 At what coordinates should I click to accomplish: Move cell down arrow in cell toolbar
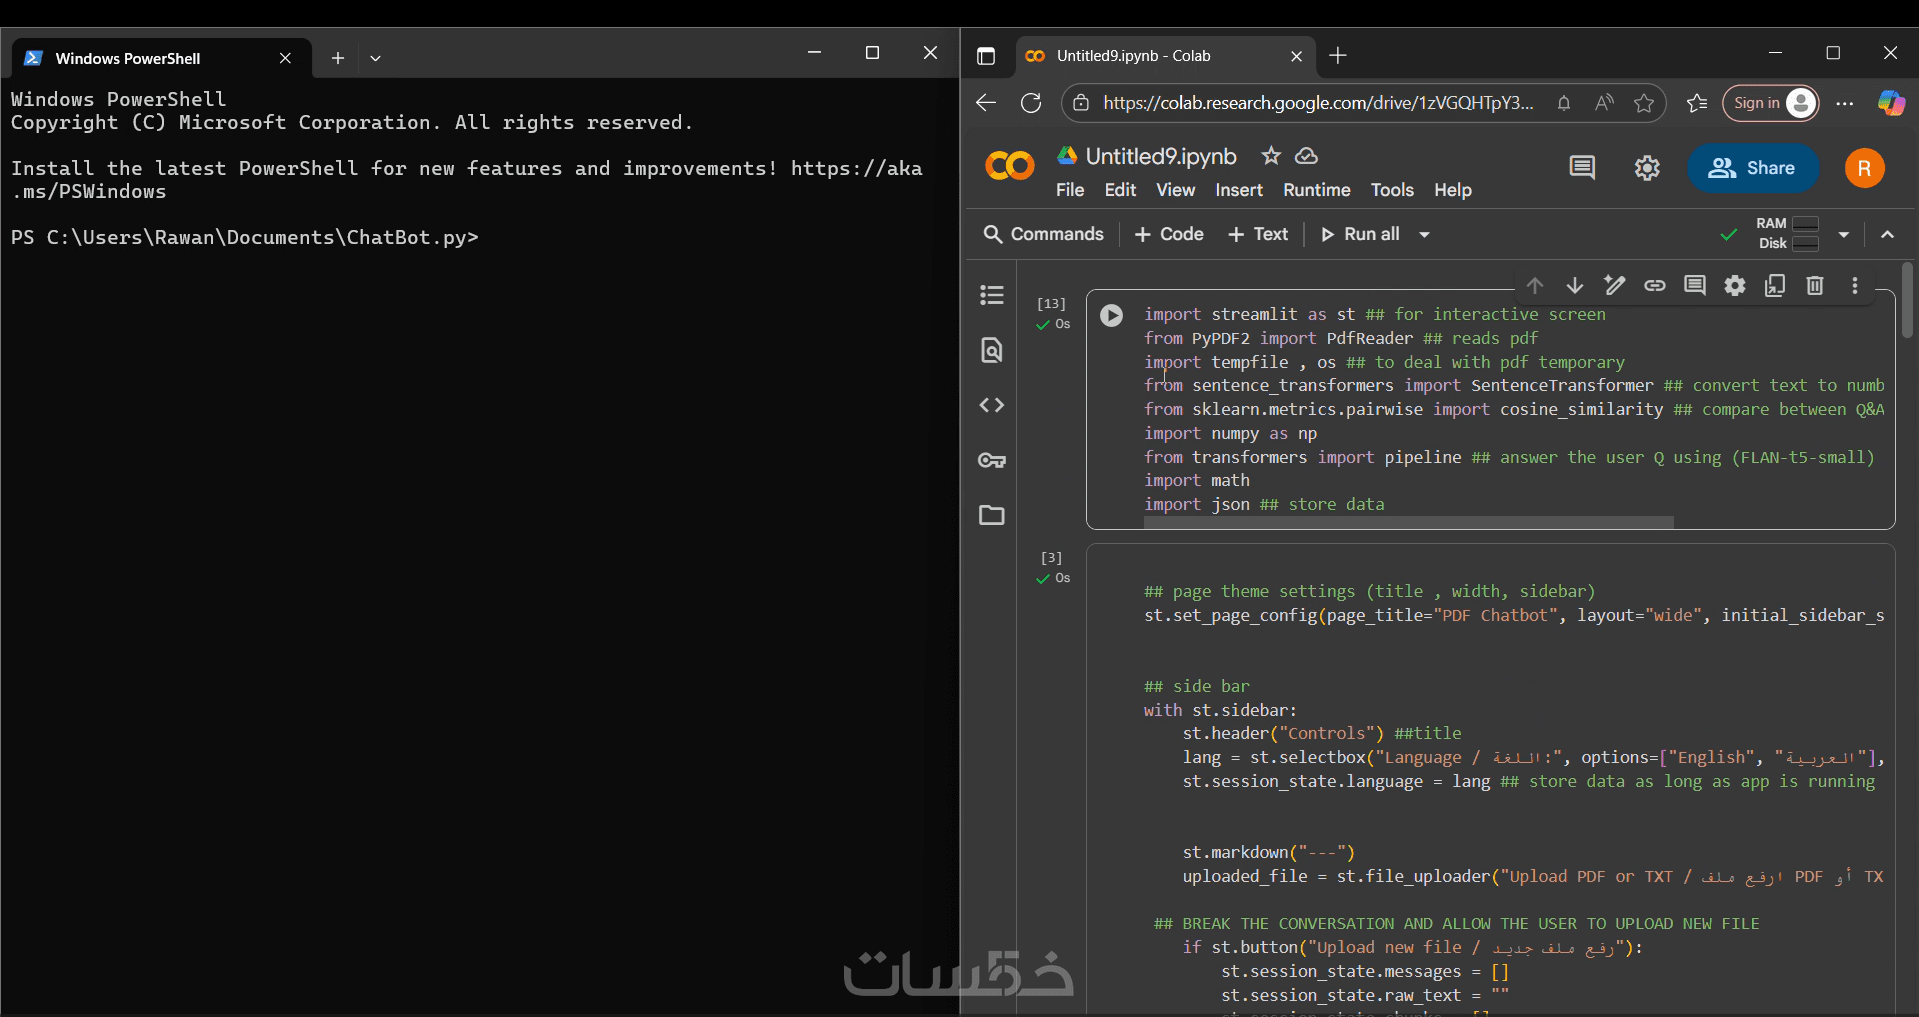tap(1575, 286)
